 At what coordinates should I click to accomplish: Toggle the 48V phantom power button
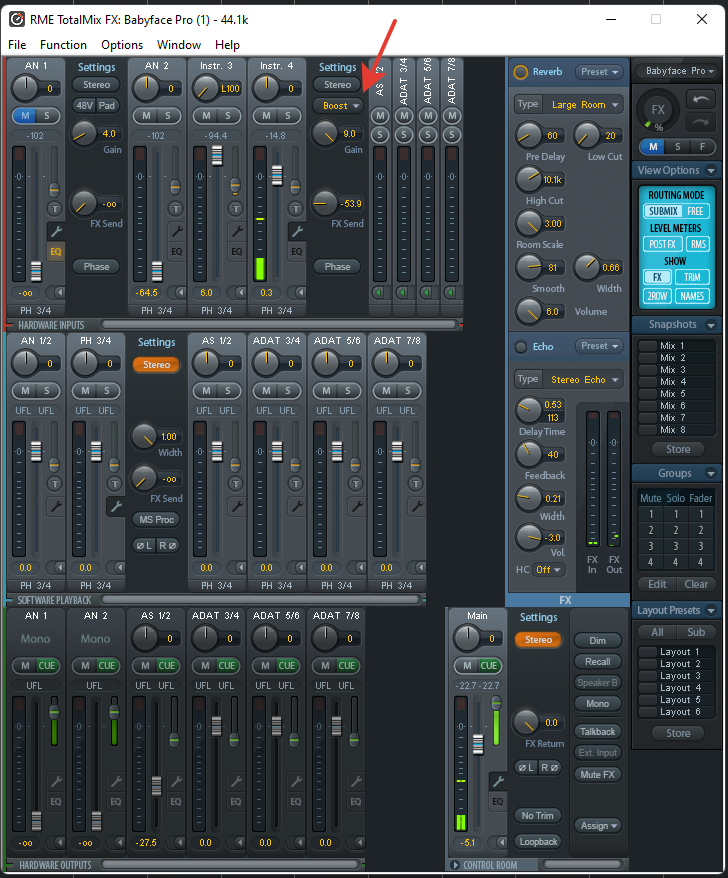pos(85,105)
